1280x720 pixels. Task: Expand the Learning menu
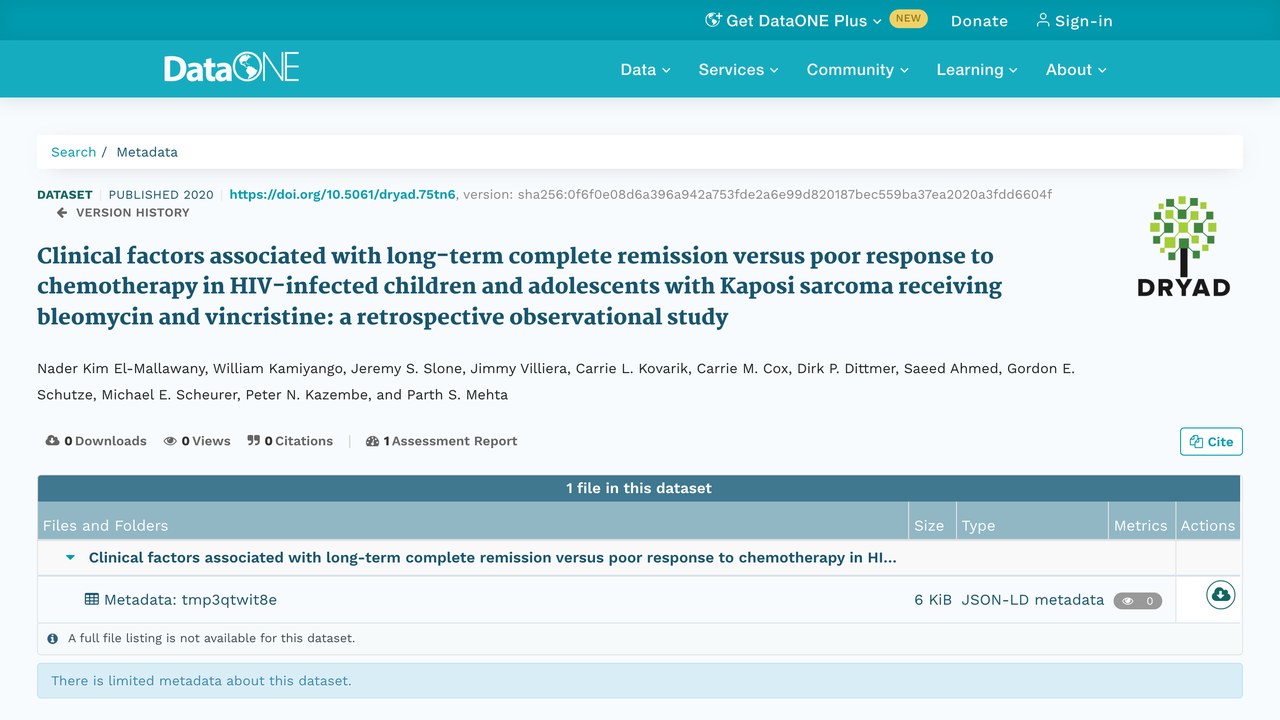click(x=976, y=69)
